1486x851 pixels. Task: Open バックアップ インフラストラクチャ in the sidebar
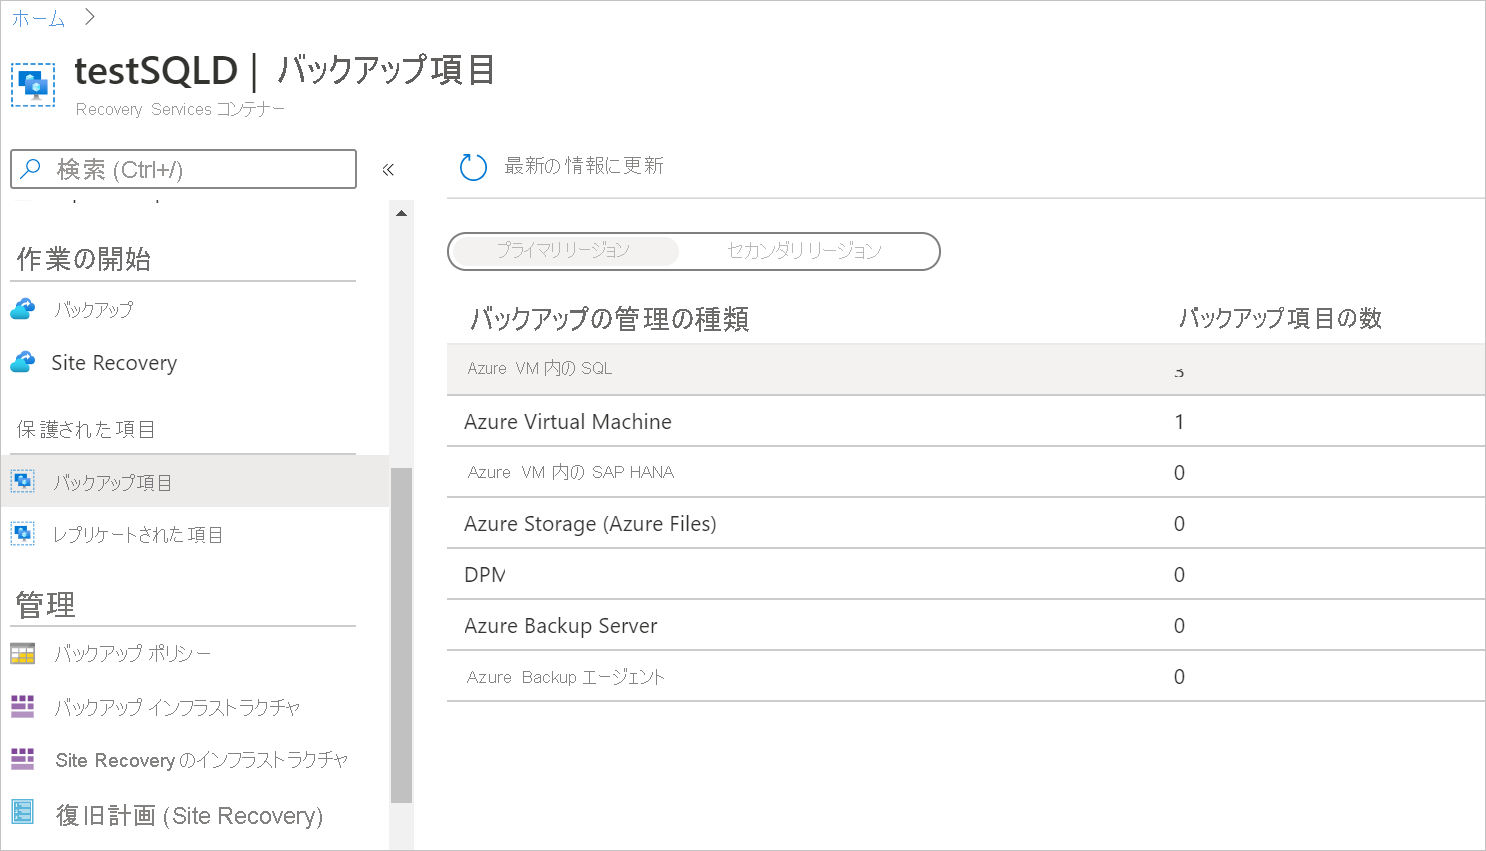pyautogui.click(x=177, y=708)
